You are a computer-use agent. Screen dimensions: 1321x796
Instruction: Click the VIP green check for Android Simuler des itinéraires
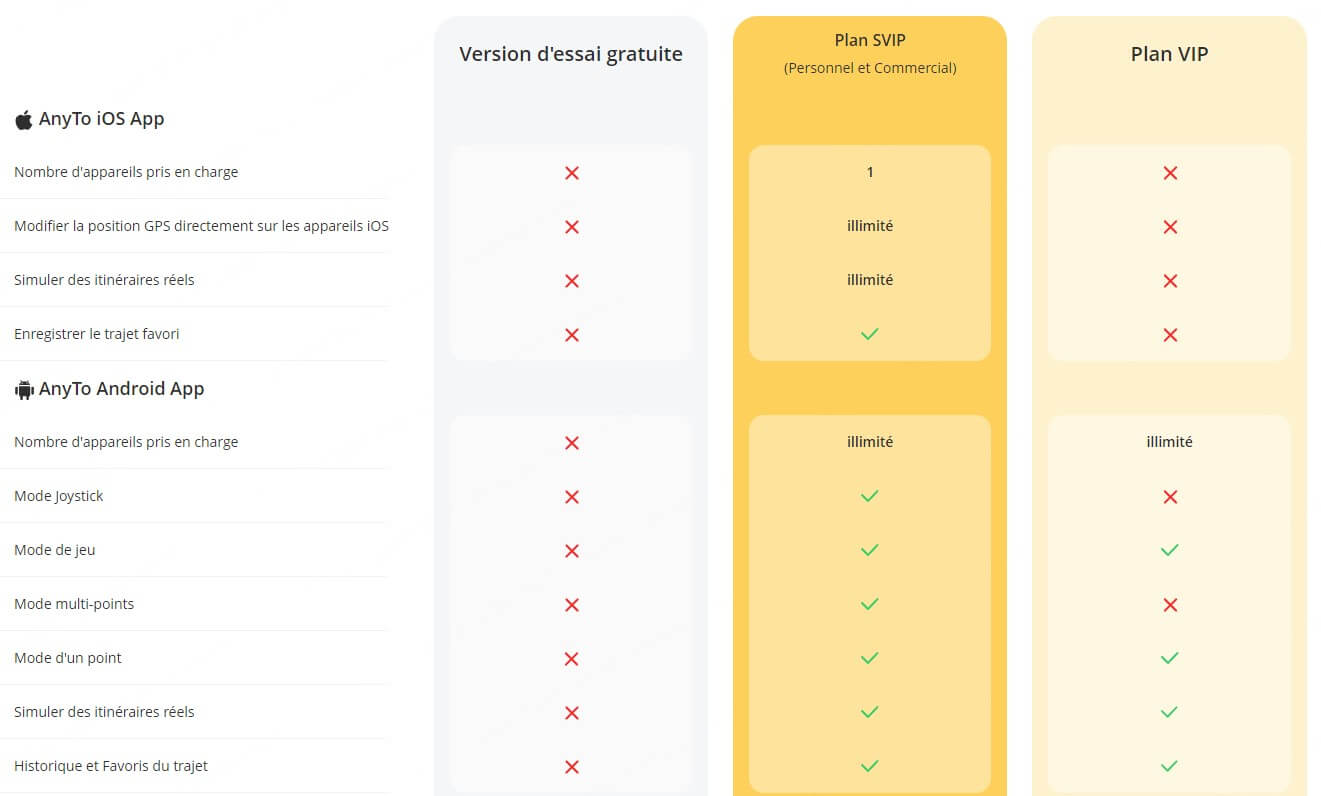click(x=1169, y=712)
